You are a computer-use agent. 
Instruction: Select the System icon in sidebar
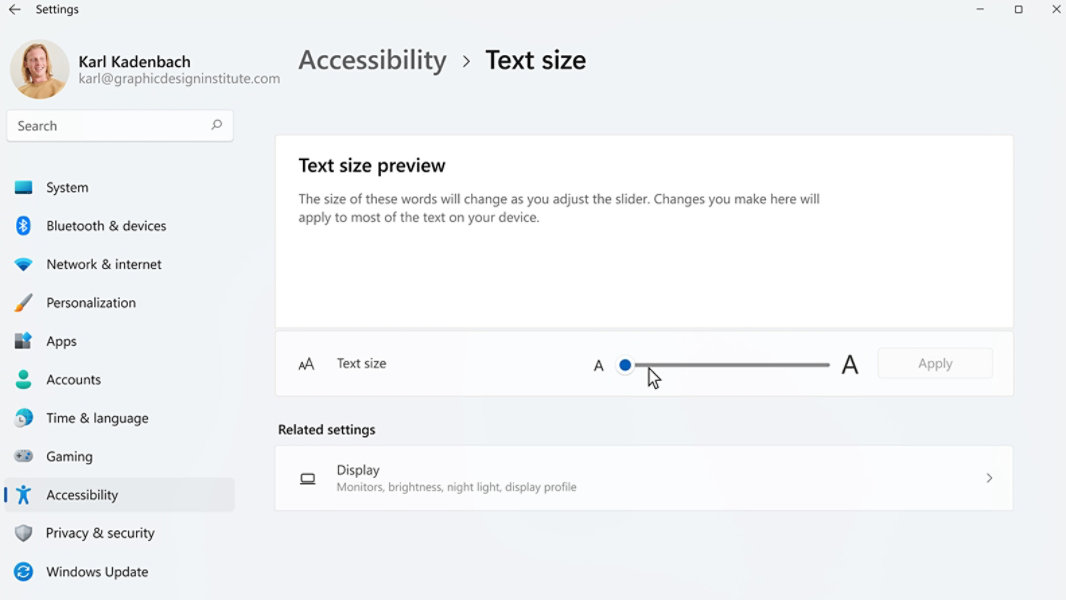[24, 187]
